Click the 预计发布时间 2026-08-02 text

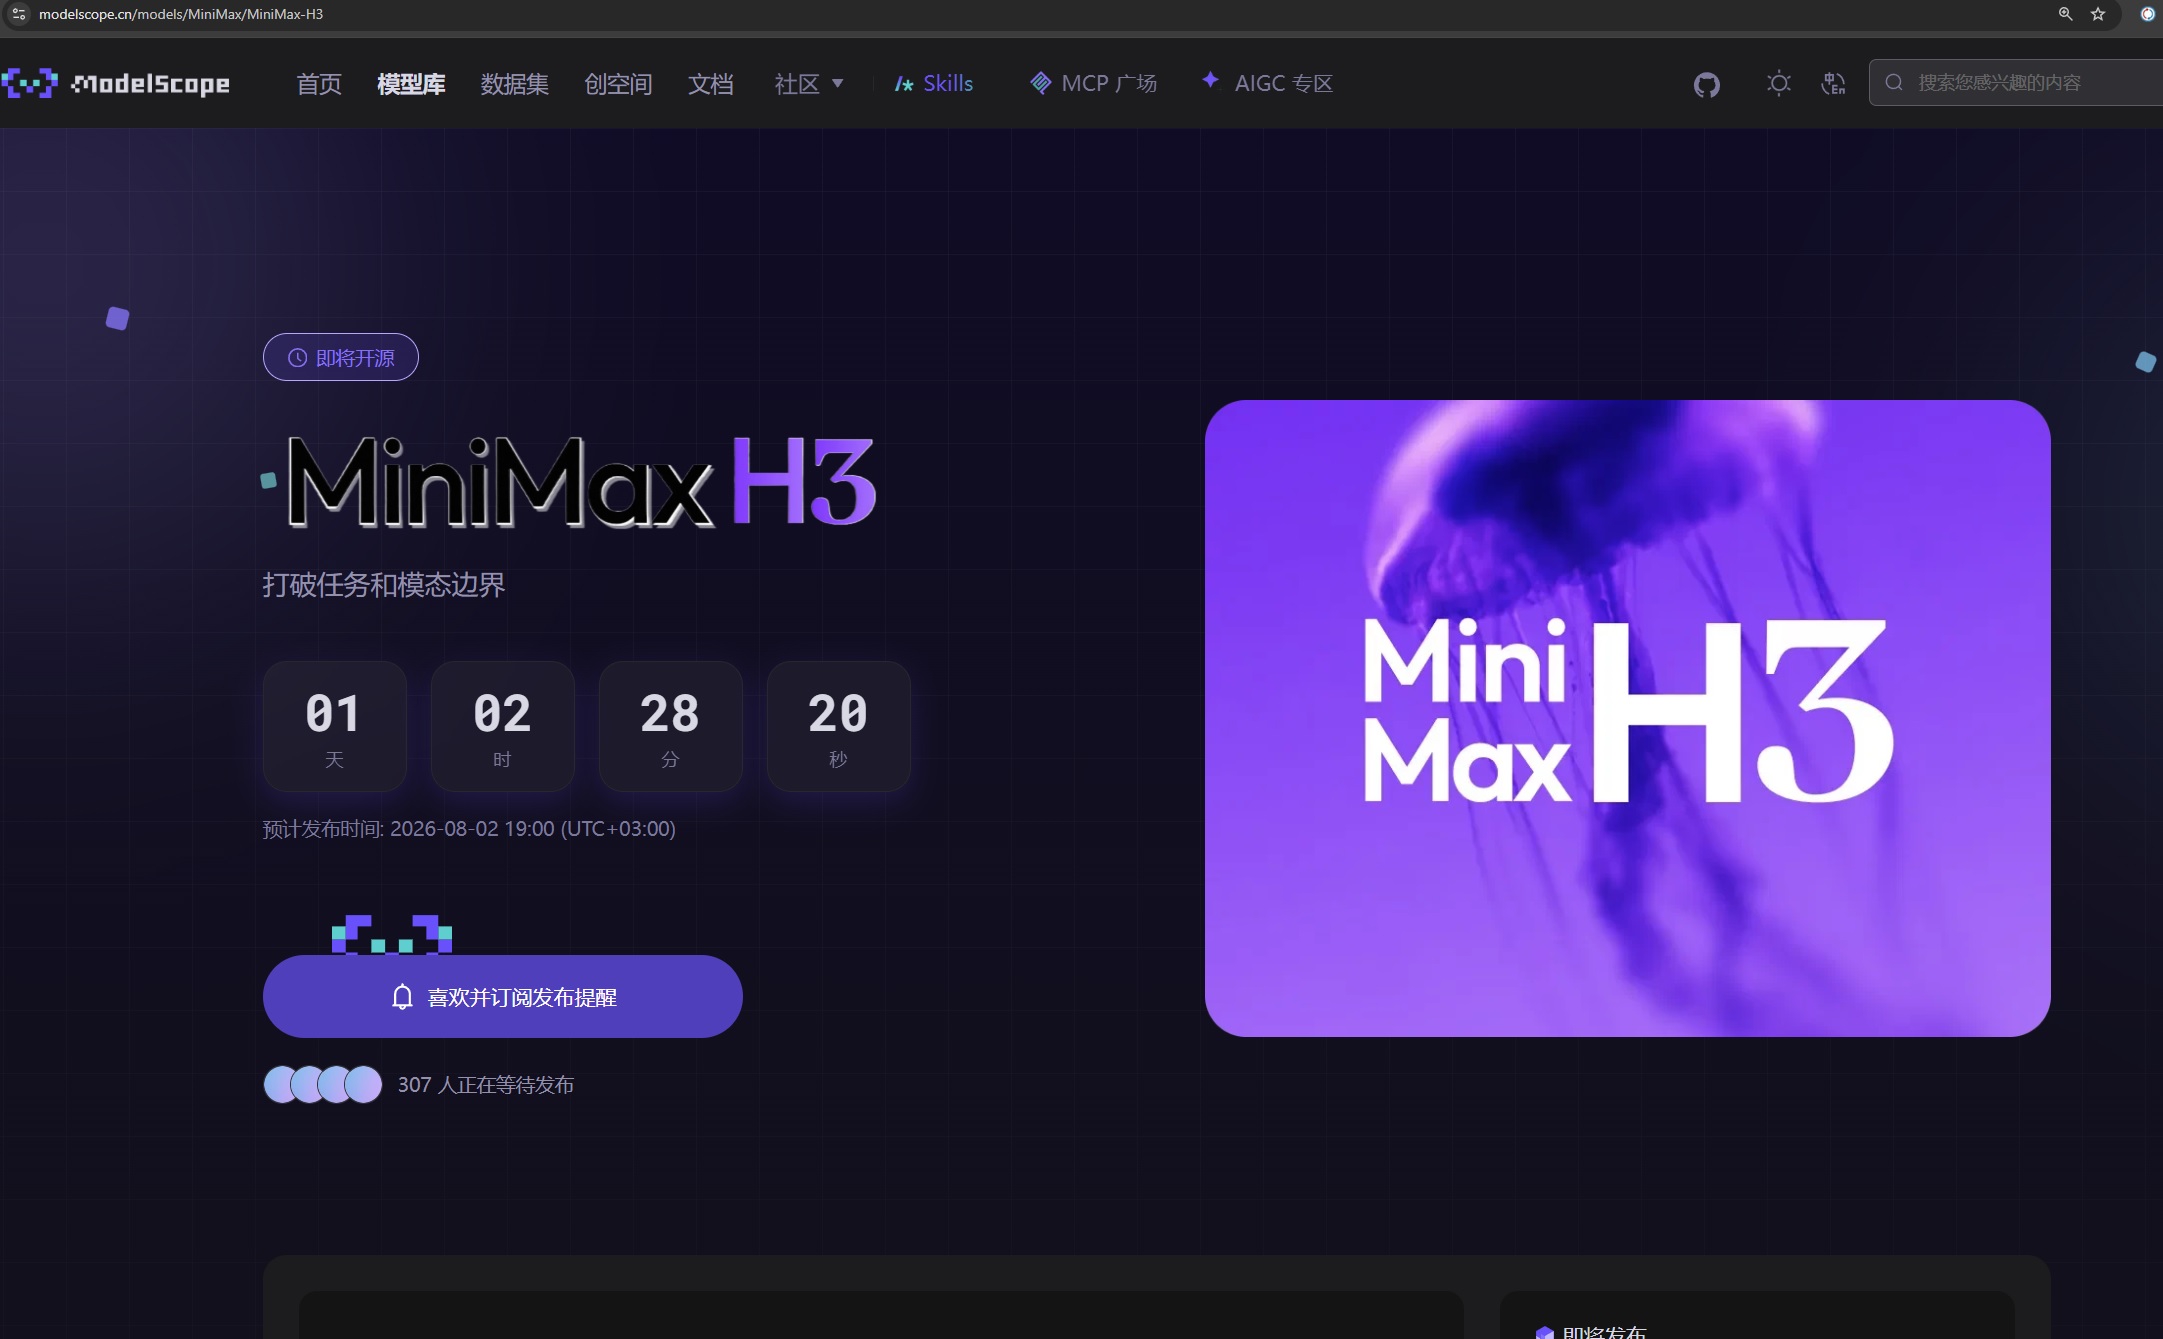469,829
